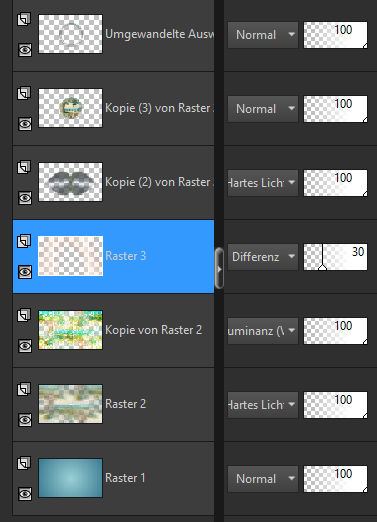Viewport: 377px width, 522px height.
Task: Click layer type icon of Umgewandelte Auswahl layer
Action: [24, 19]
